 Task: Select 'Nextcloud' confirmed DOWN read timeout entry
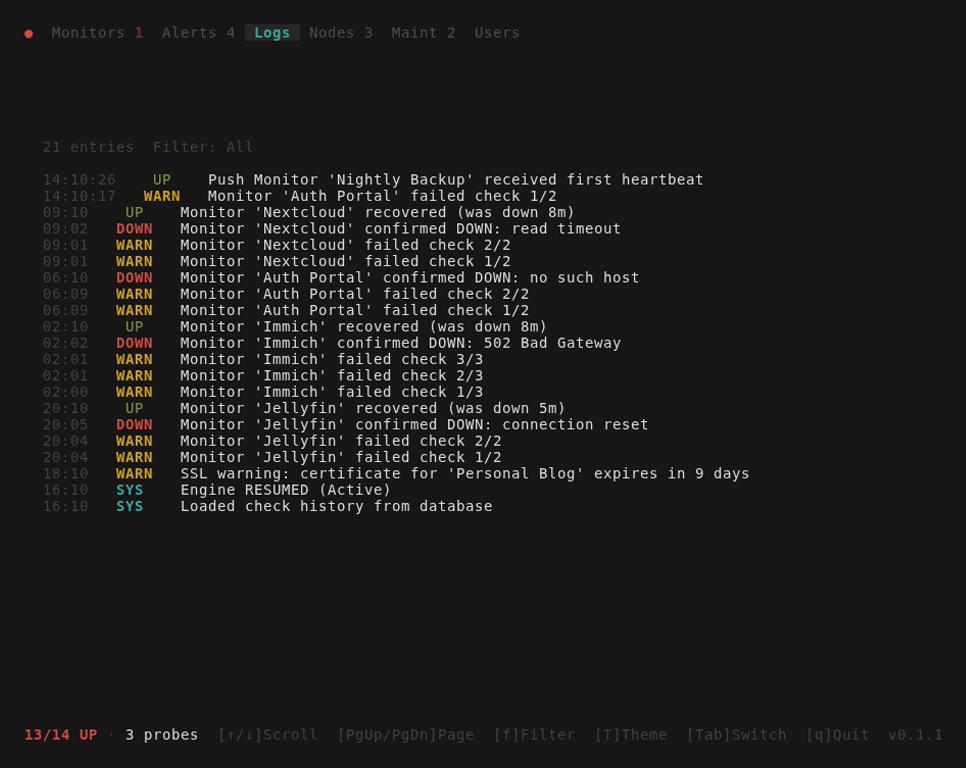pos(331,229)
